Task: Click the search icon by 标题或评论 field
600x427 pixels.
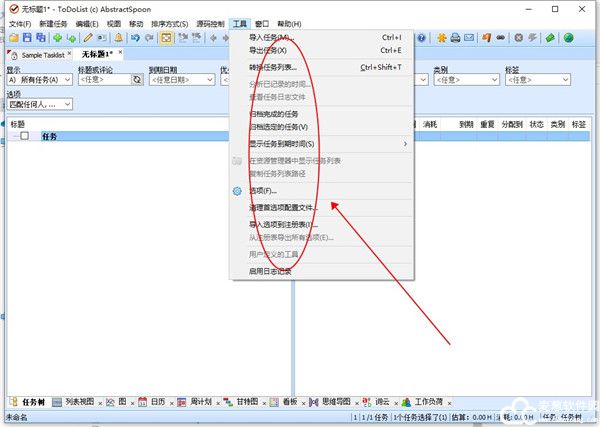Action: [138, 80]
